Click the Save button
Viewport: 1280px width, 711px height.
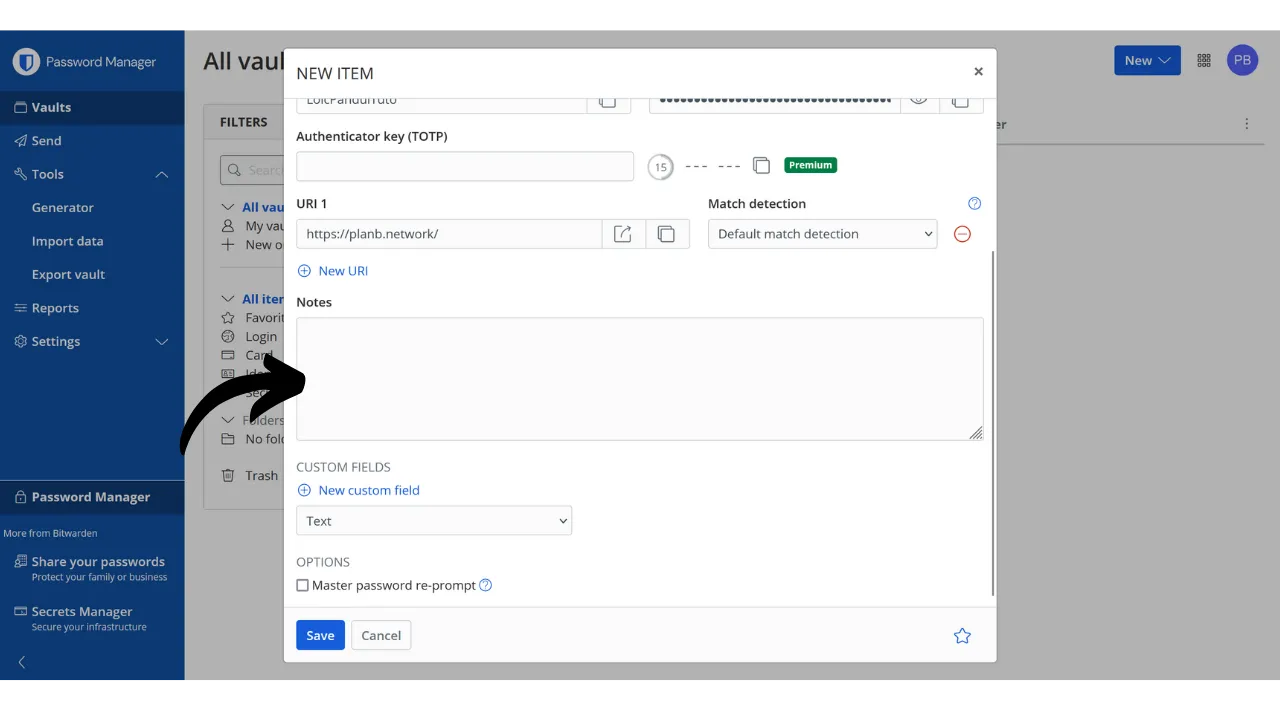point(320,636)
